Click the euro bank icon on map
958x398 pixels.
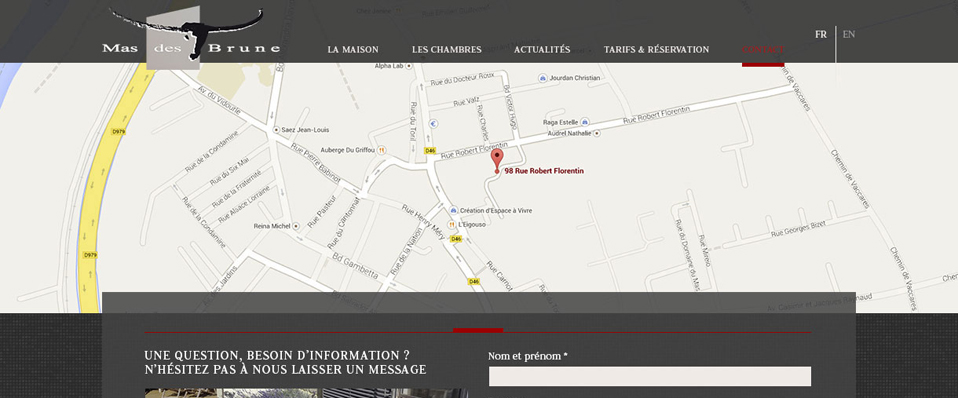pyautogui.click(x=433, y=123)
